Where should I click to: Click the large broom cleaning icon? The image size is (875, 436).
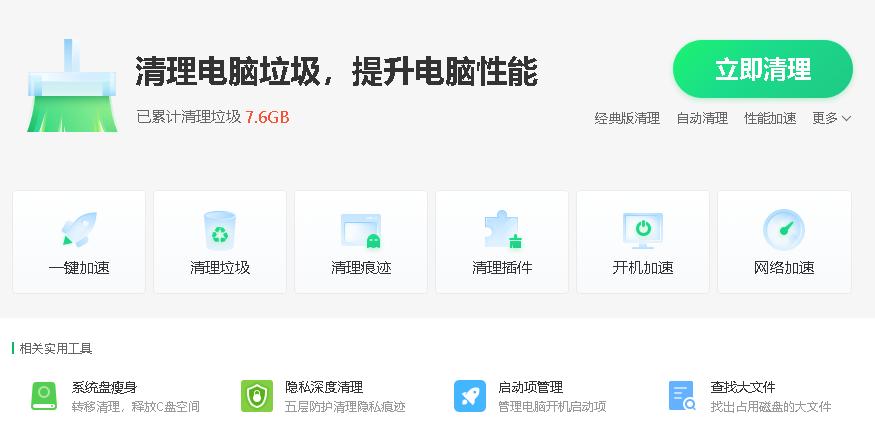coord(72,85)
